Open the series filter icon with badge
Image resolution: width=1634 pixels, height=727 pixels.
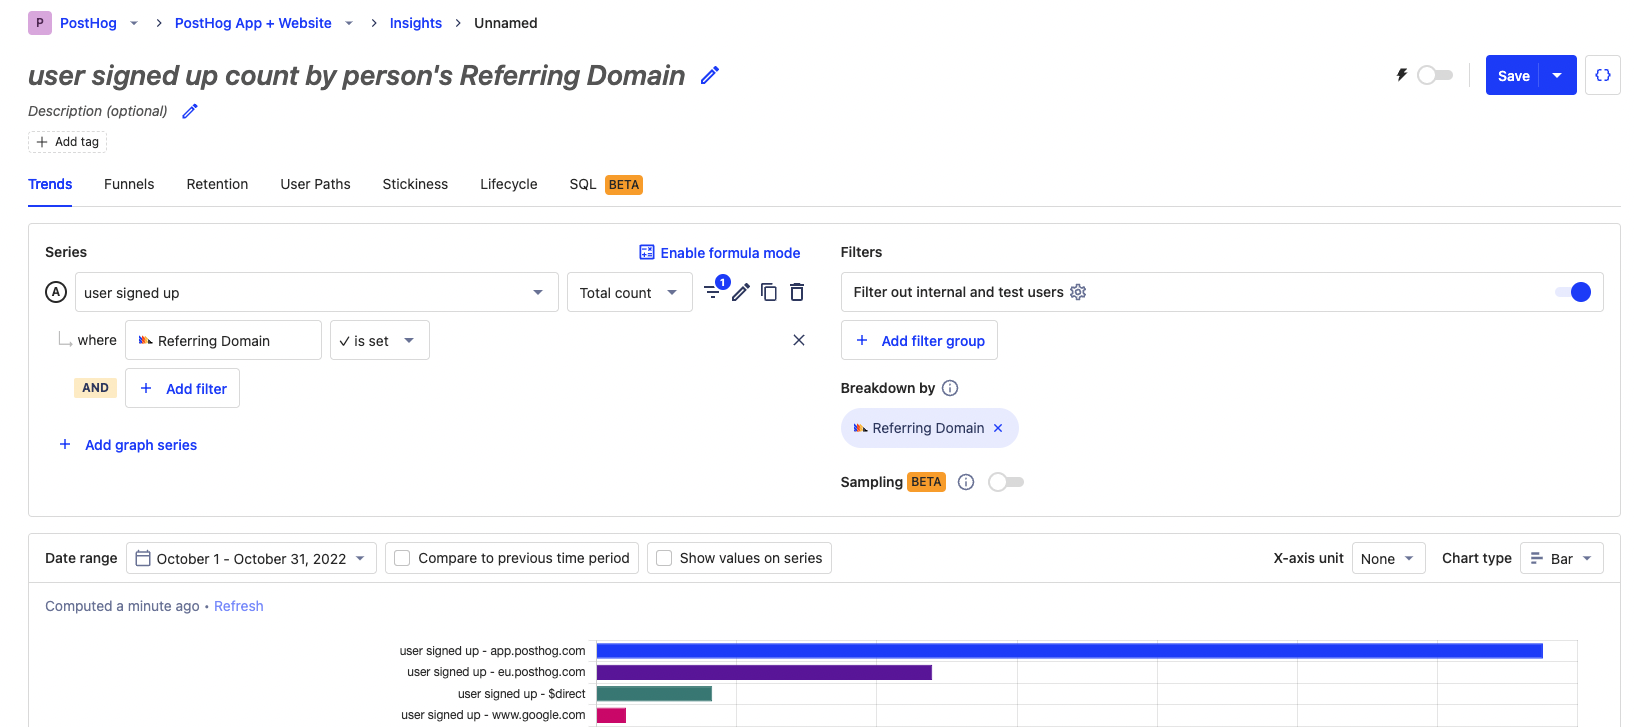click(x=713, y=292)
